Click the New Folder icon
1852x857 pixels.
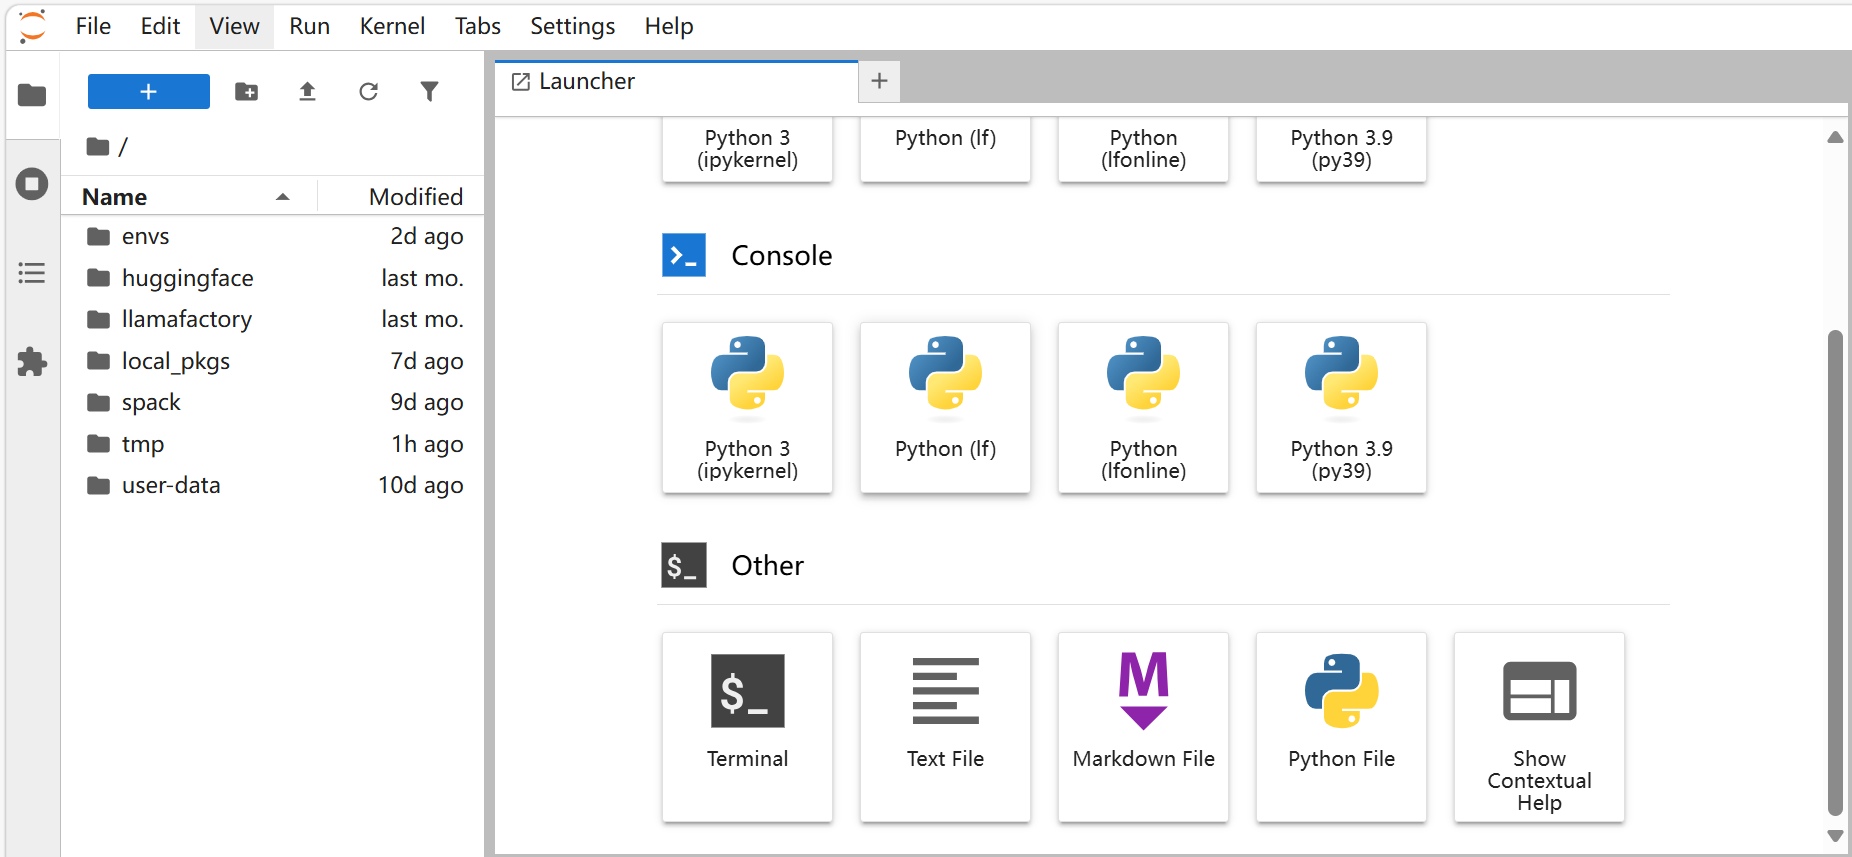pyautogui.click(x=246, y=92)
